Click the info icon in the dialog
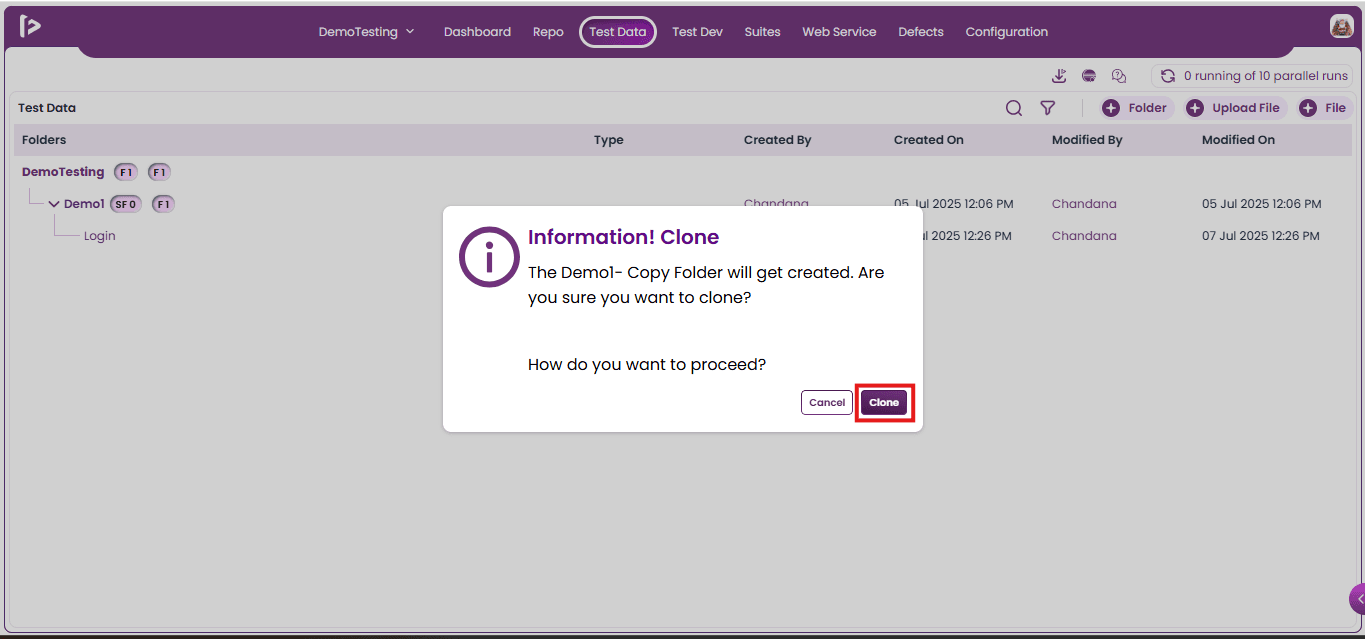Viewport: 1365px width, 639px height. tap(489, 256)
